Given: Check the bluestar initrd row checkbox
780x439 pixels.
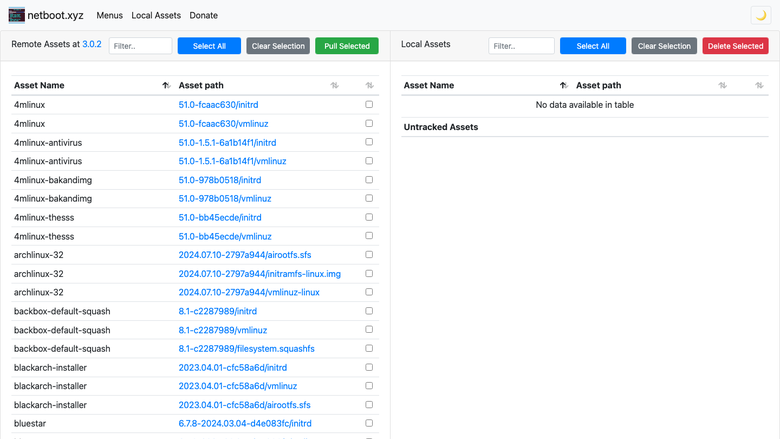Looking at the screenshot, I should point(369,423).
